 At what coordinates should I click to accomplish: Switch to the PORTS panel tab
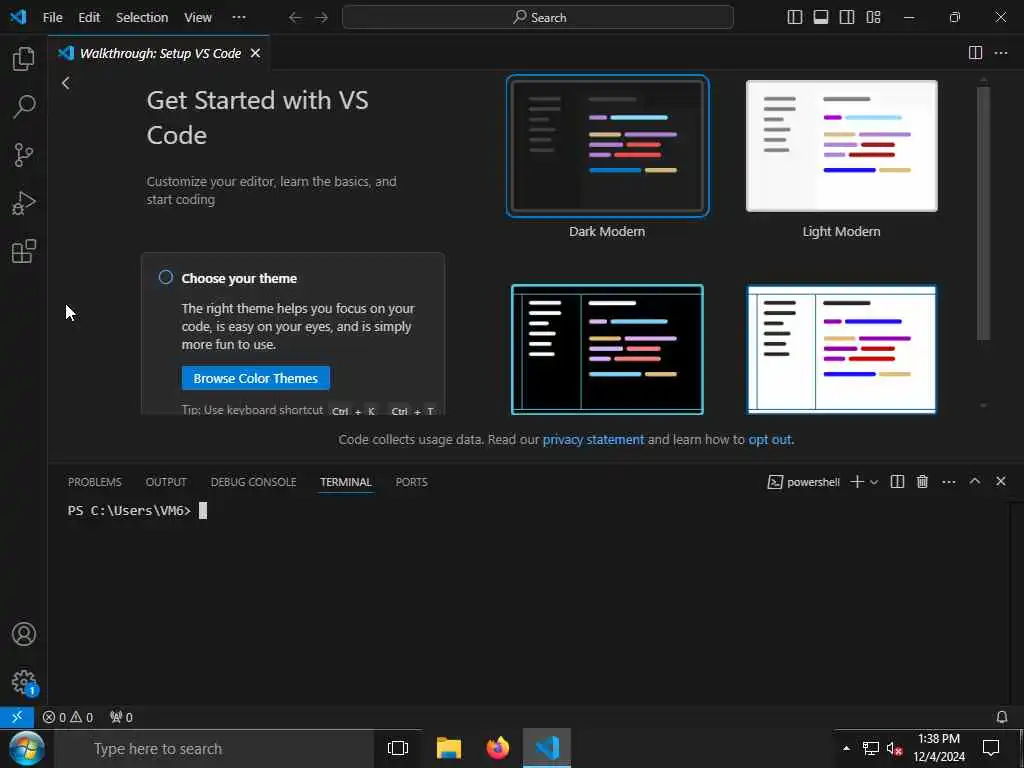click(x=411, y=482)
